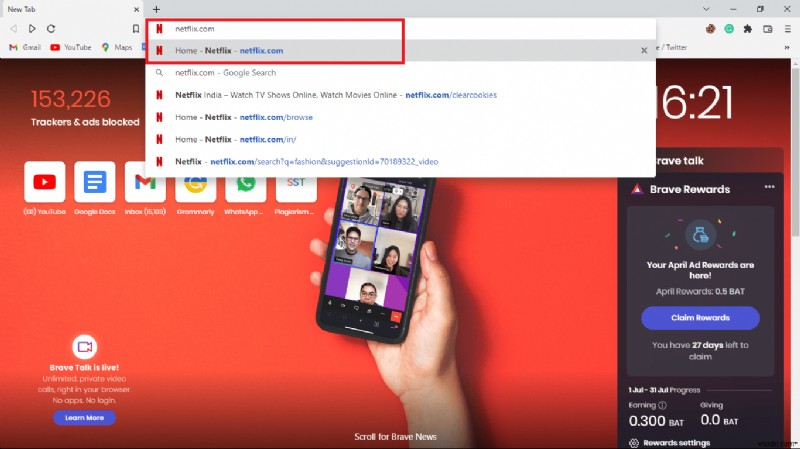Remove the highlighted Netflix suggestion
Viewport: 800px width, 449px height.
point(644,51)
